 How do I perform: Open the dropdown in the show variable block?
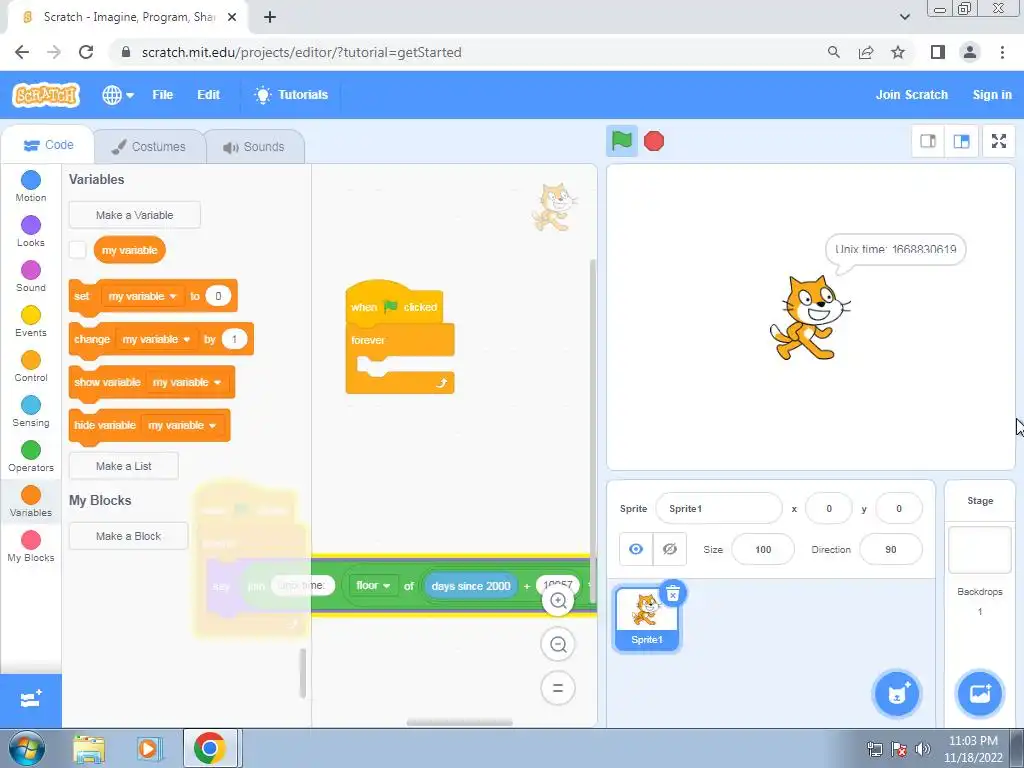point(187,382)
